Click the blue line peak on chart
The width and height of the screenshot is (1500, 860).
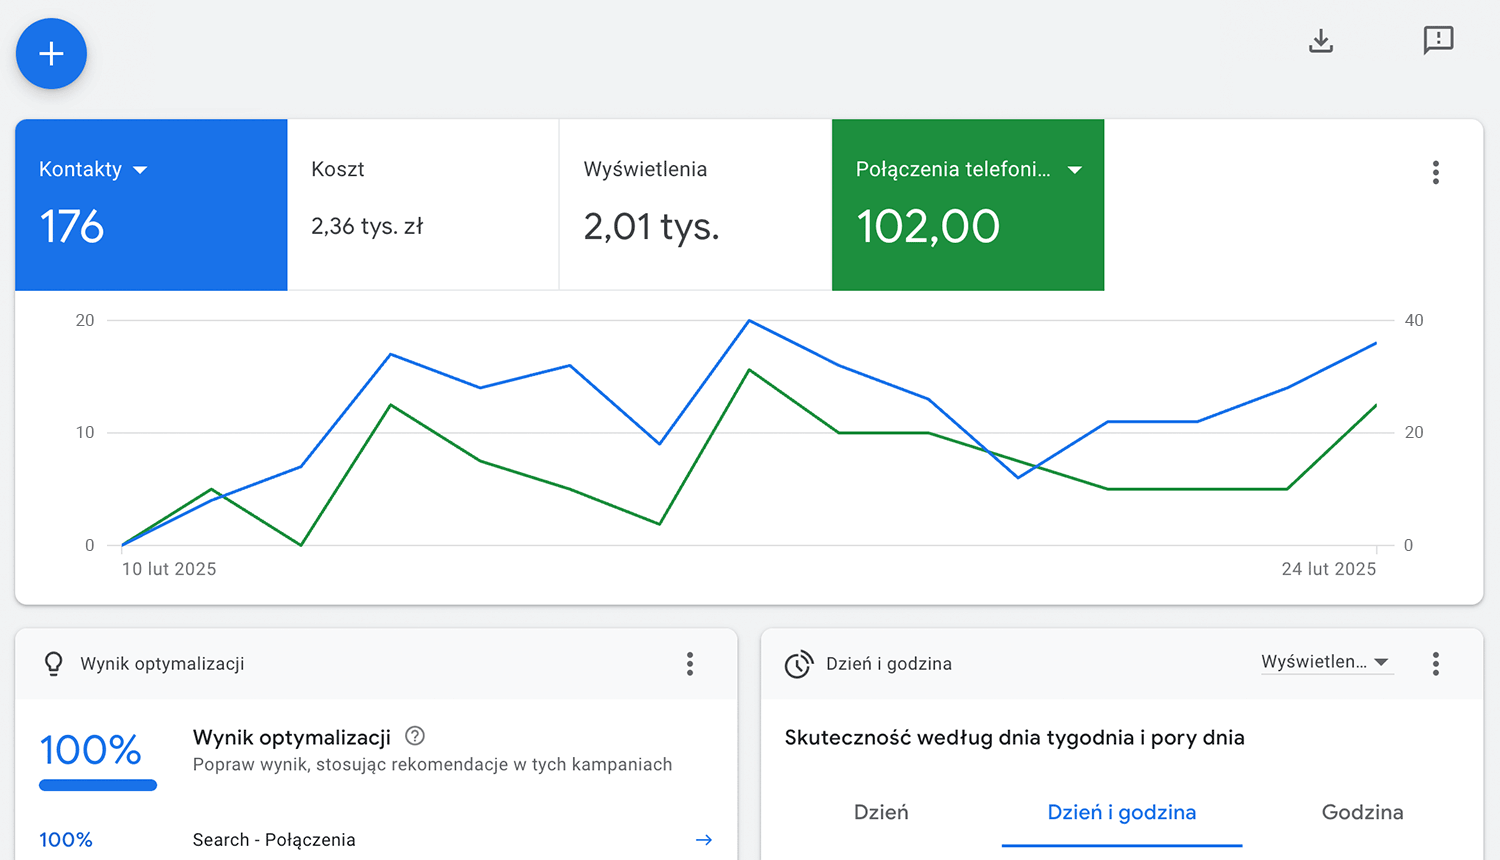[749, 321]
